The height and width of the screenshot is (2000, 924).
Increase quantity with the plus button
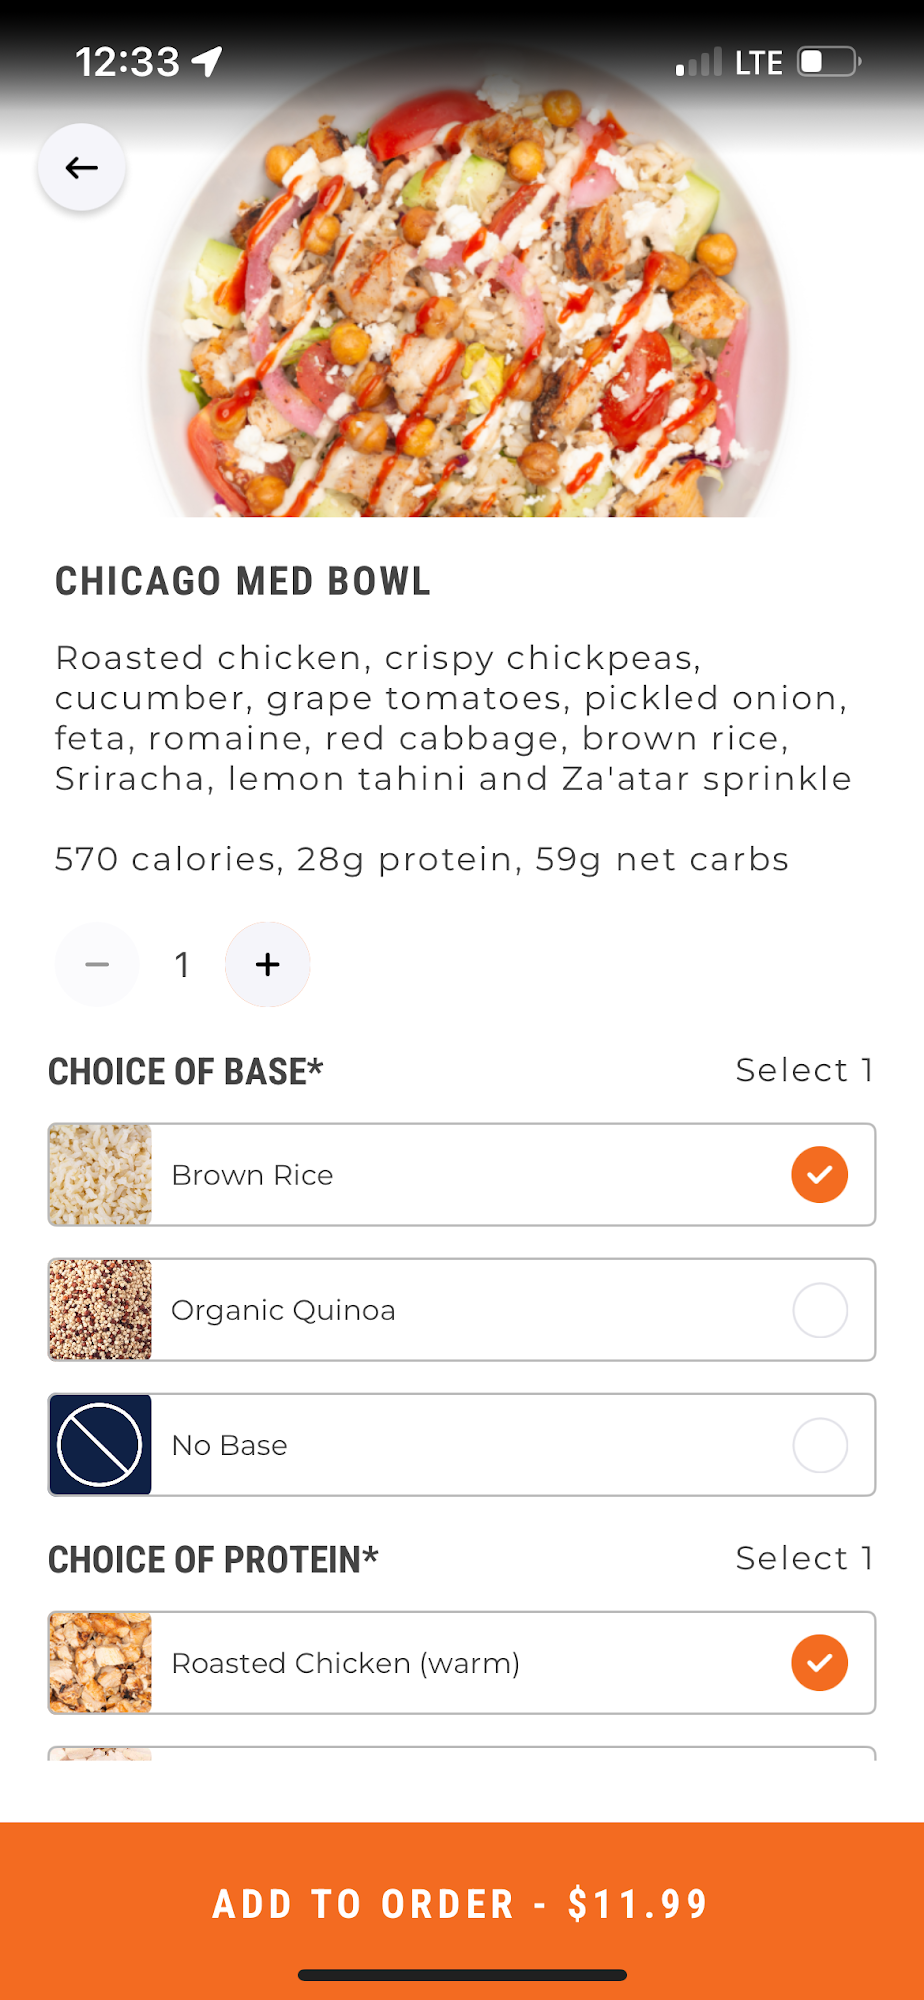(x=267, y=964)
